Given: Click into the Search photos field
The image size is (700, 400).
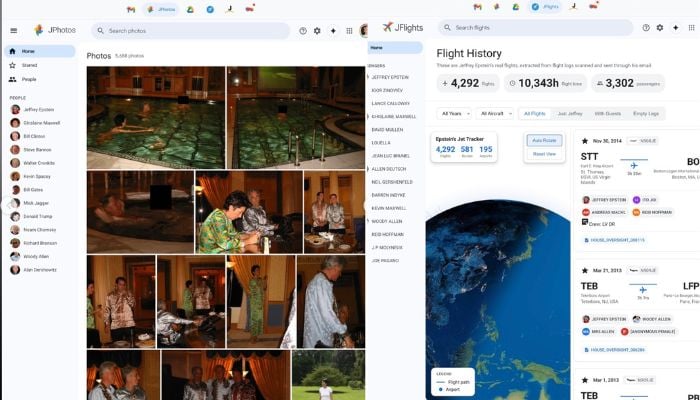Looking at the screenshot, I should click(191, 31).
